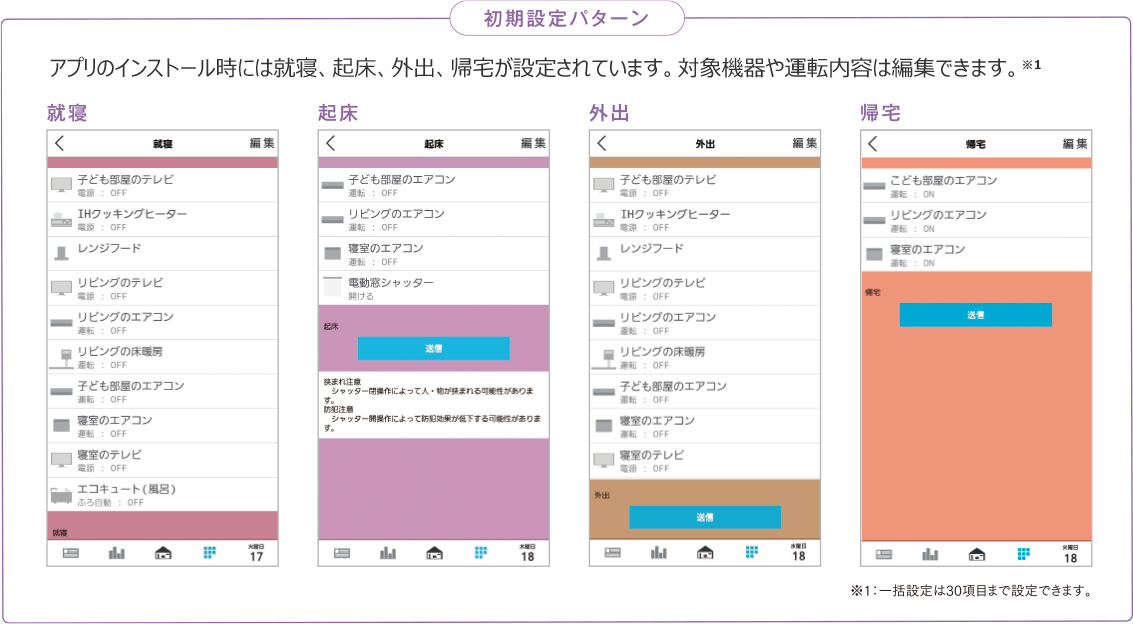Screen dimensions: 1133x624
Task: Open the date 17 calendar on 就寝 screen
Action: pyautogui.click(x=256, y=553)
